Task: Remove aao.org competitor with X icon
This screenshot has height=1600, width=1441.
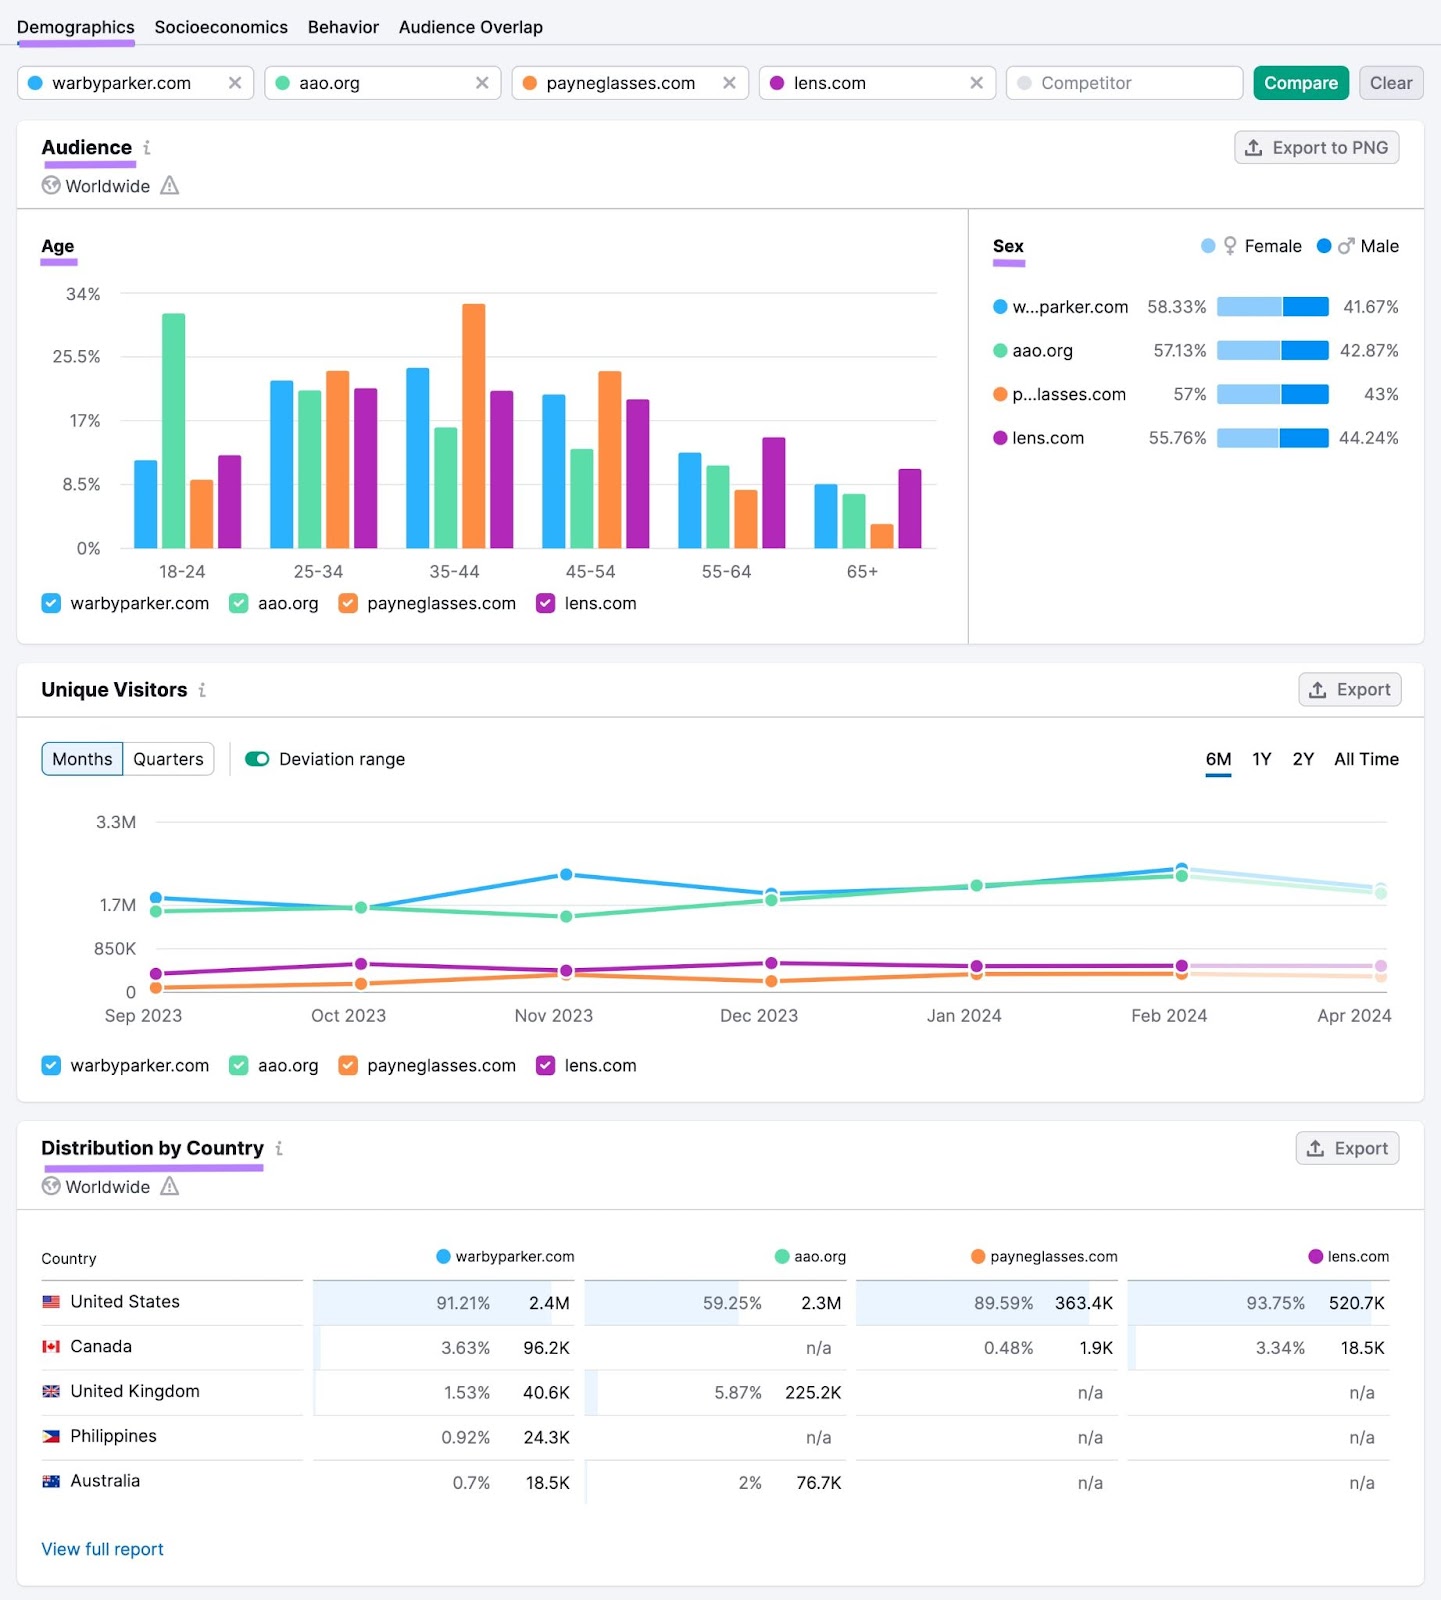Action: (482, 83)
